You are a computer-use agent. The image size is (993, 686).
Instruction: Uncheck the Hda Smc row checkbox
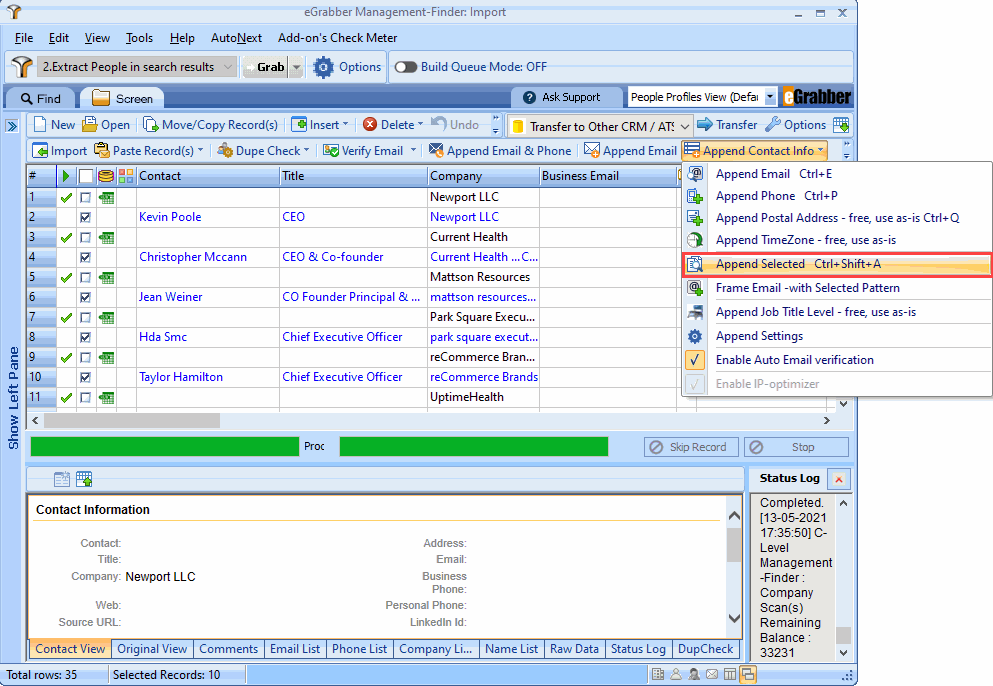[x=85, y=338]
